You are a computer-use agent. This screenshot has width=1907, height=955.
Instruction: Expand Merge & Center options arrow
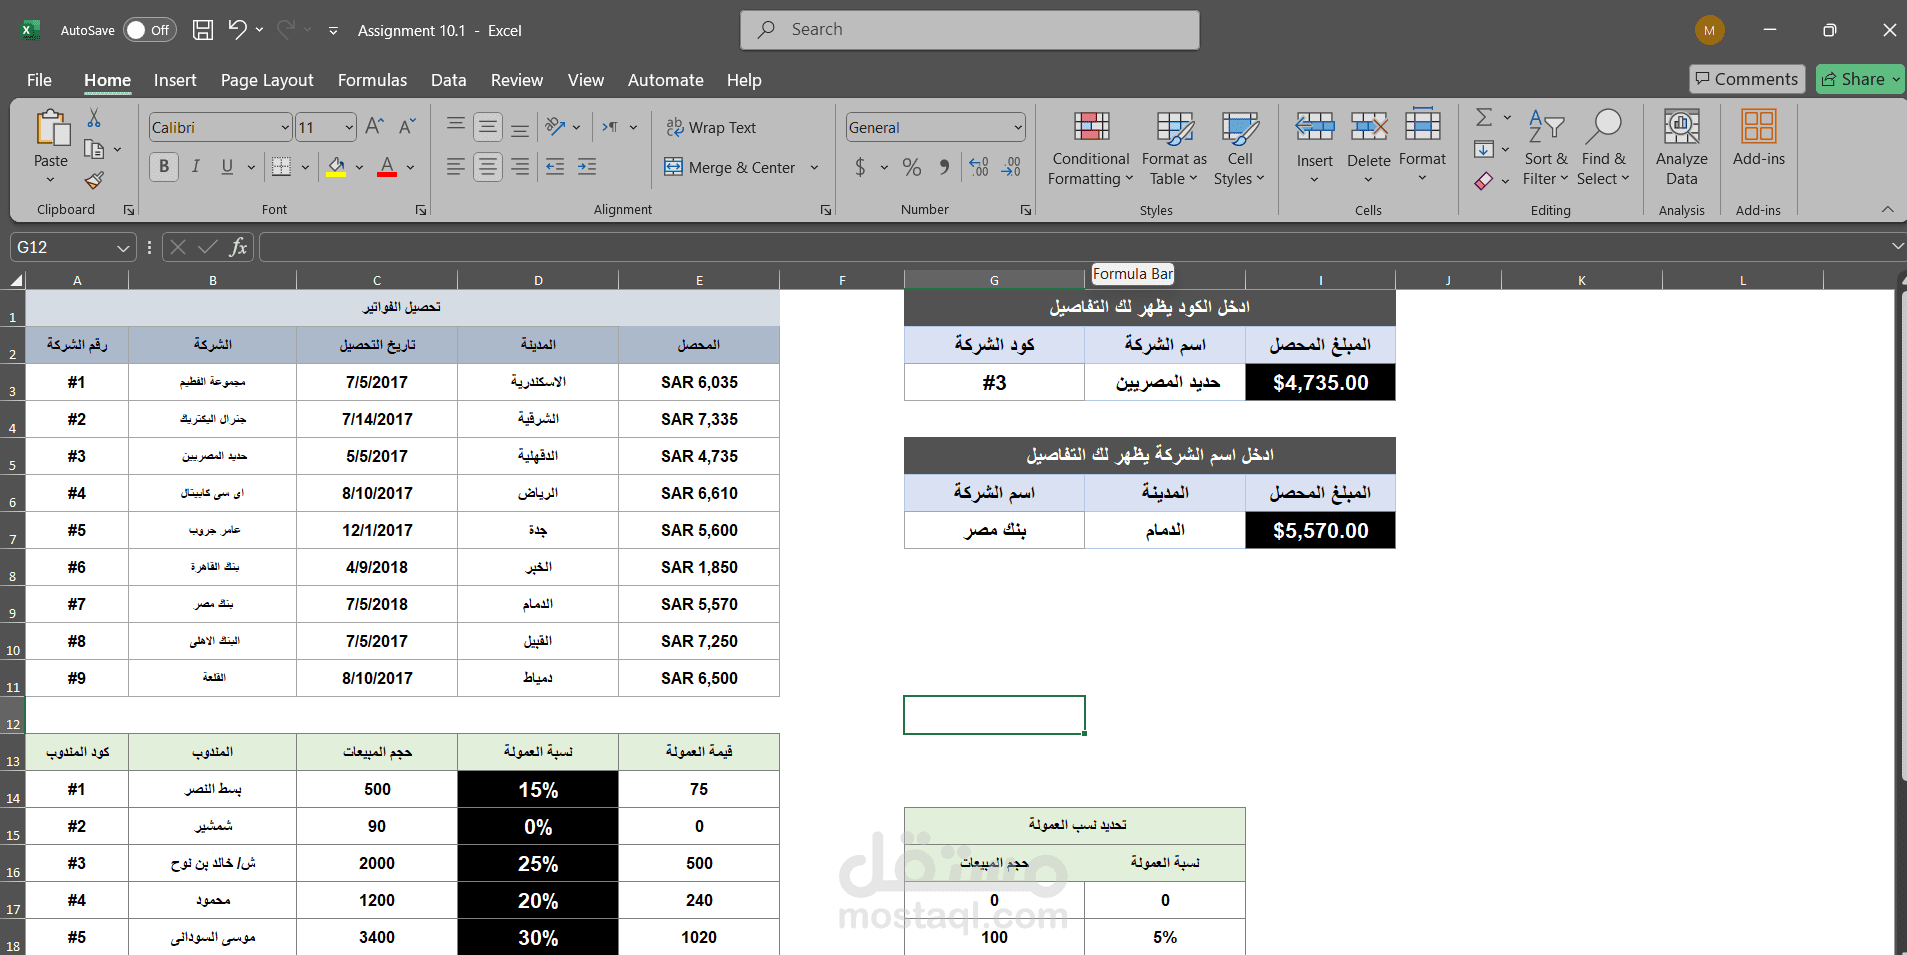(814, 167)
